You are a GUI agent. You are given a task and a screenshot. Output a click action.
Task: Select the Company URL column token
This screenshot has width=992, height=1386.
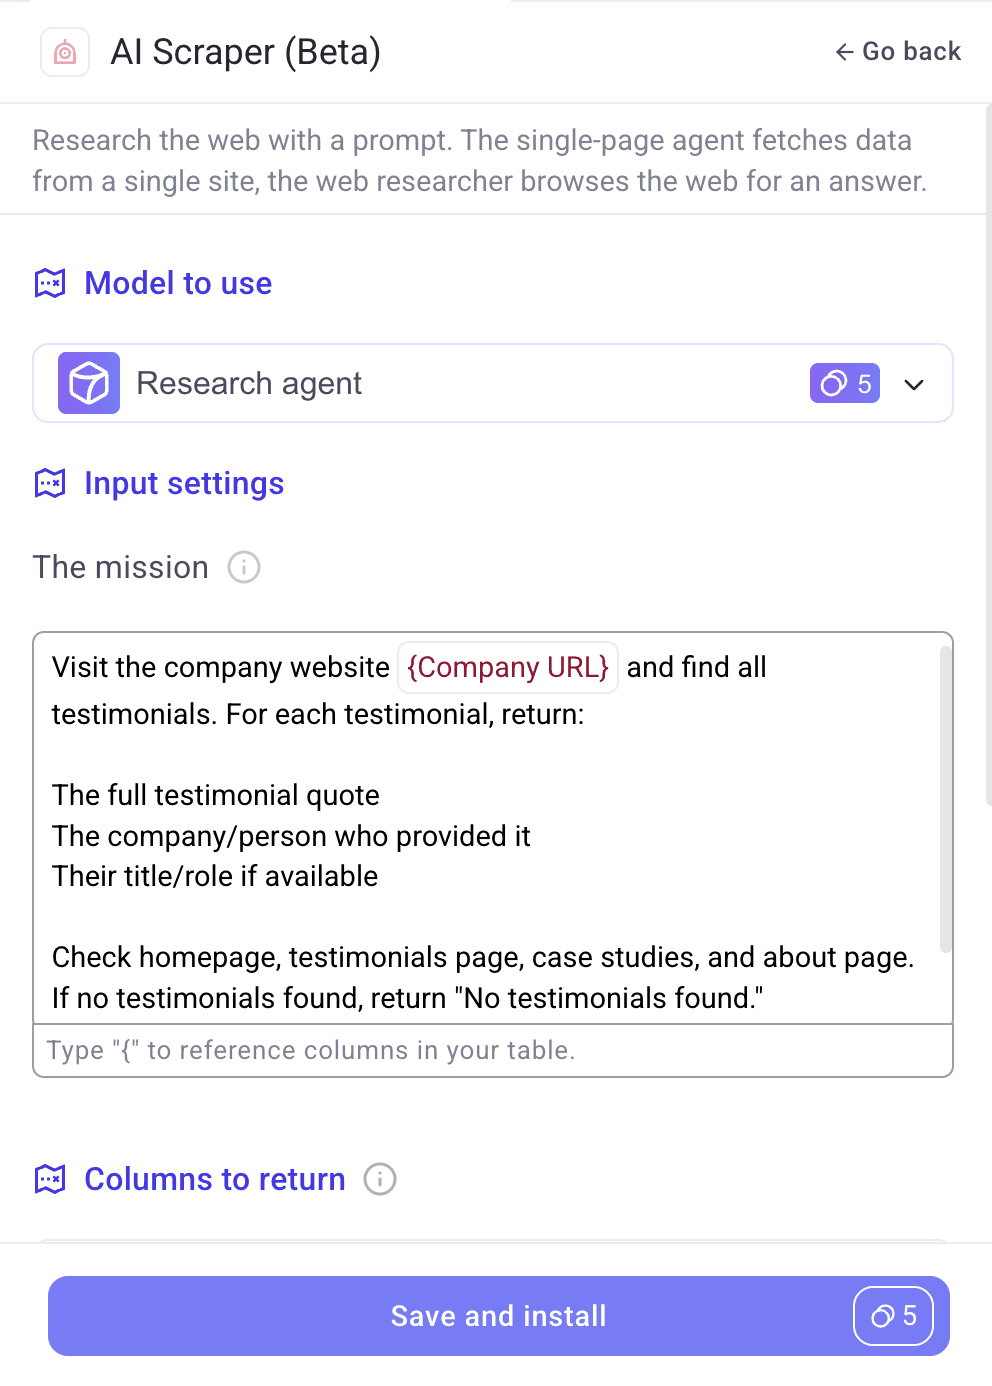click(x=507, y=667)
